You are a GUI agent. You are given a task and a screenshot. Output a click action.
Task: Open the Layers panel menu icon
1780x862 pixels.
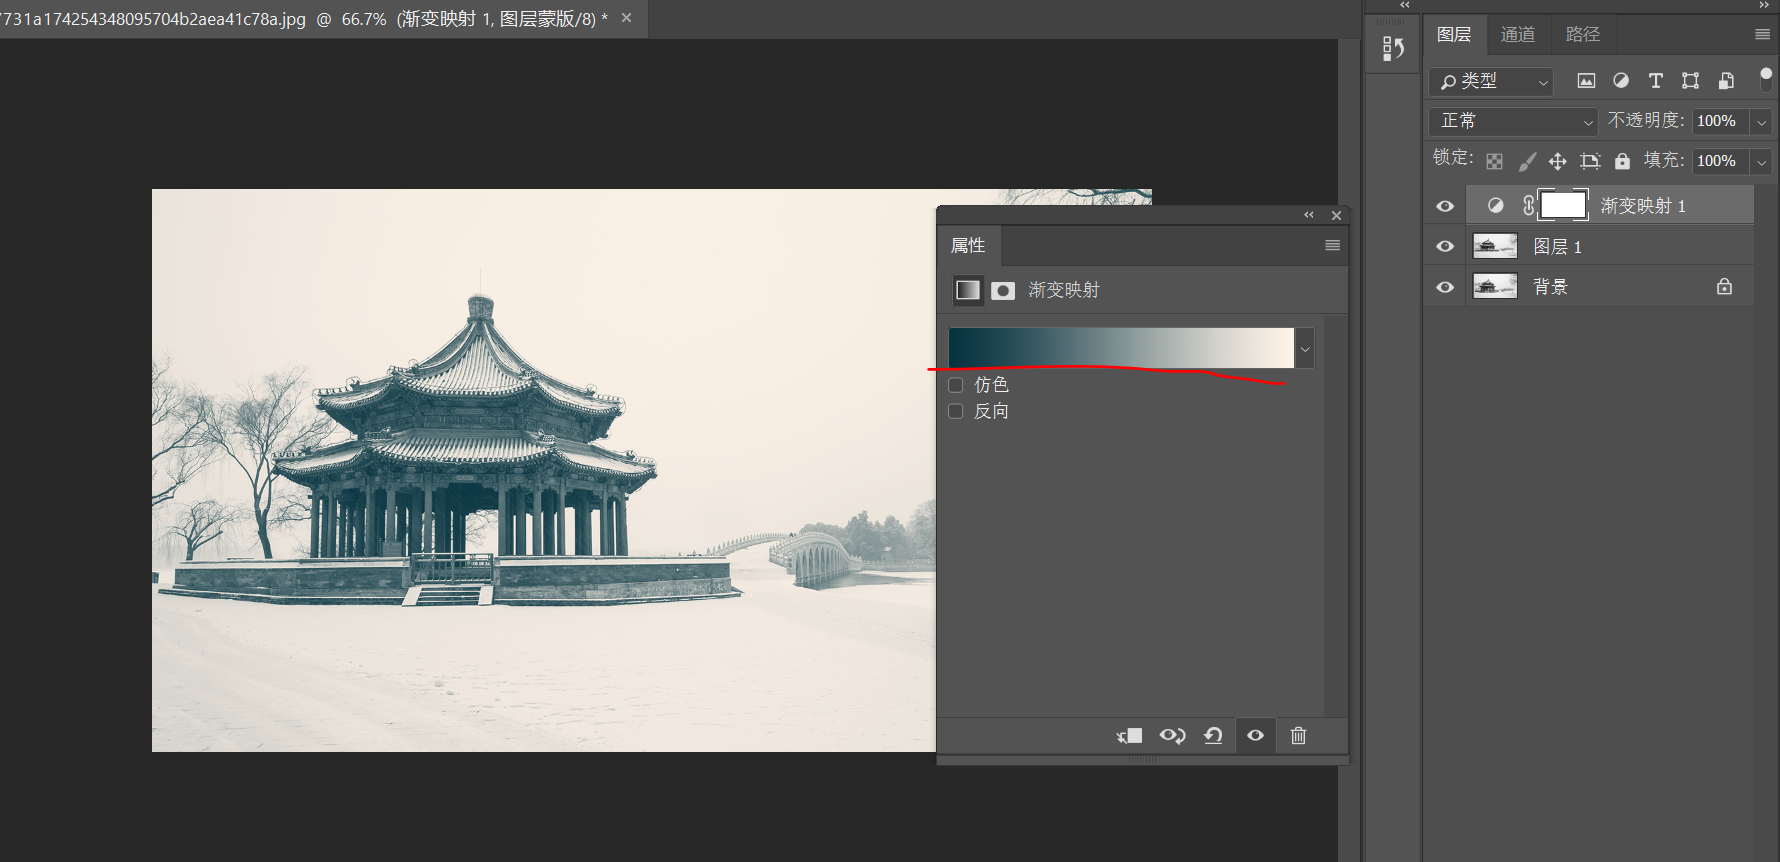(x=1762, y=35)
